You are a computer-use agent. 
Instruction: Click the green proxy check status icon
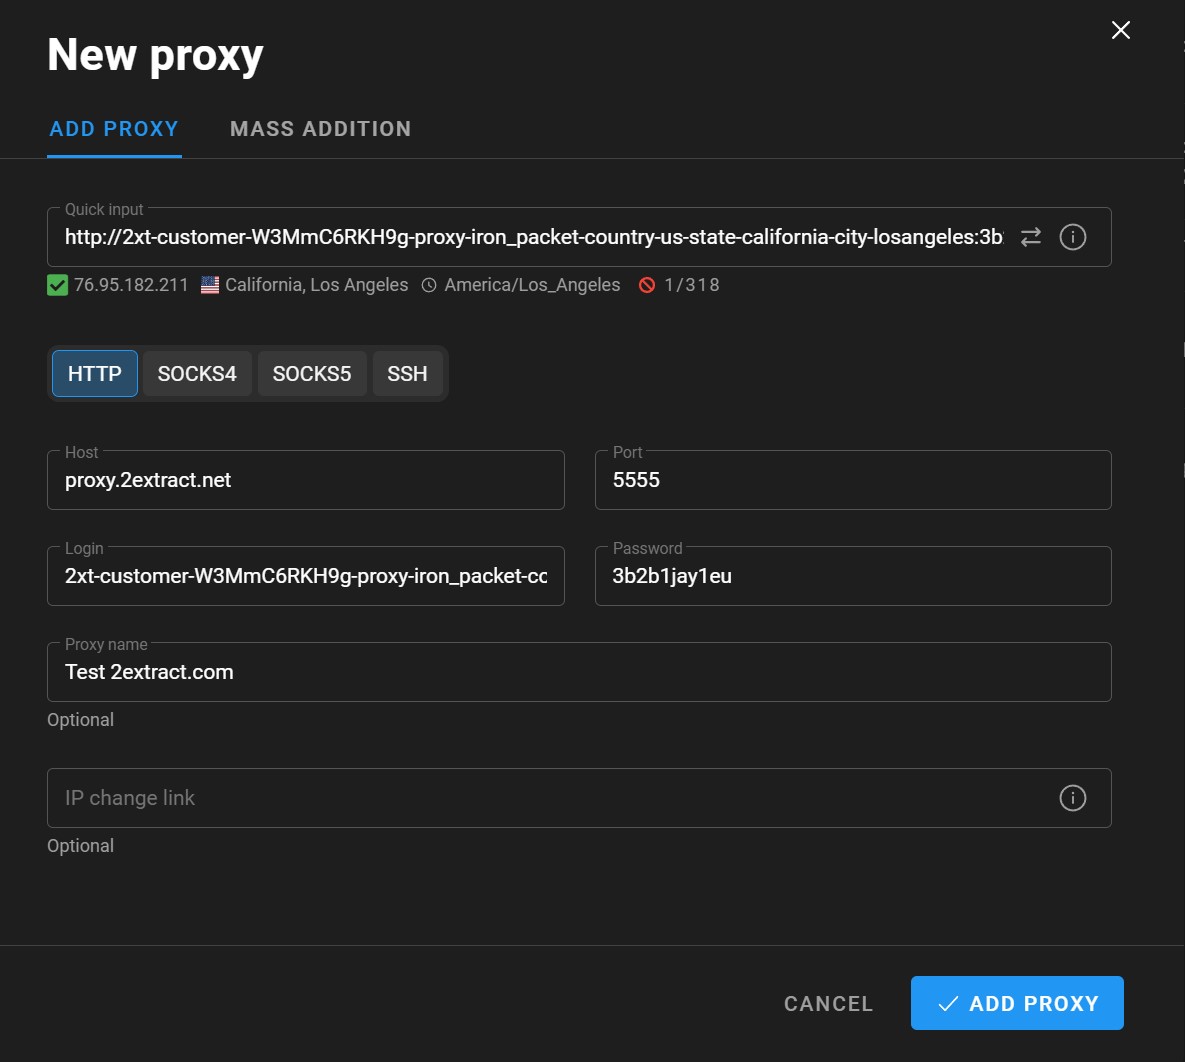pyautogui.click(x=57, y=285)
